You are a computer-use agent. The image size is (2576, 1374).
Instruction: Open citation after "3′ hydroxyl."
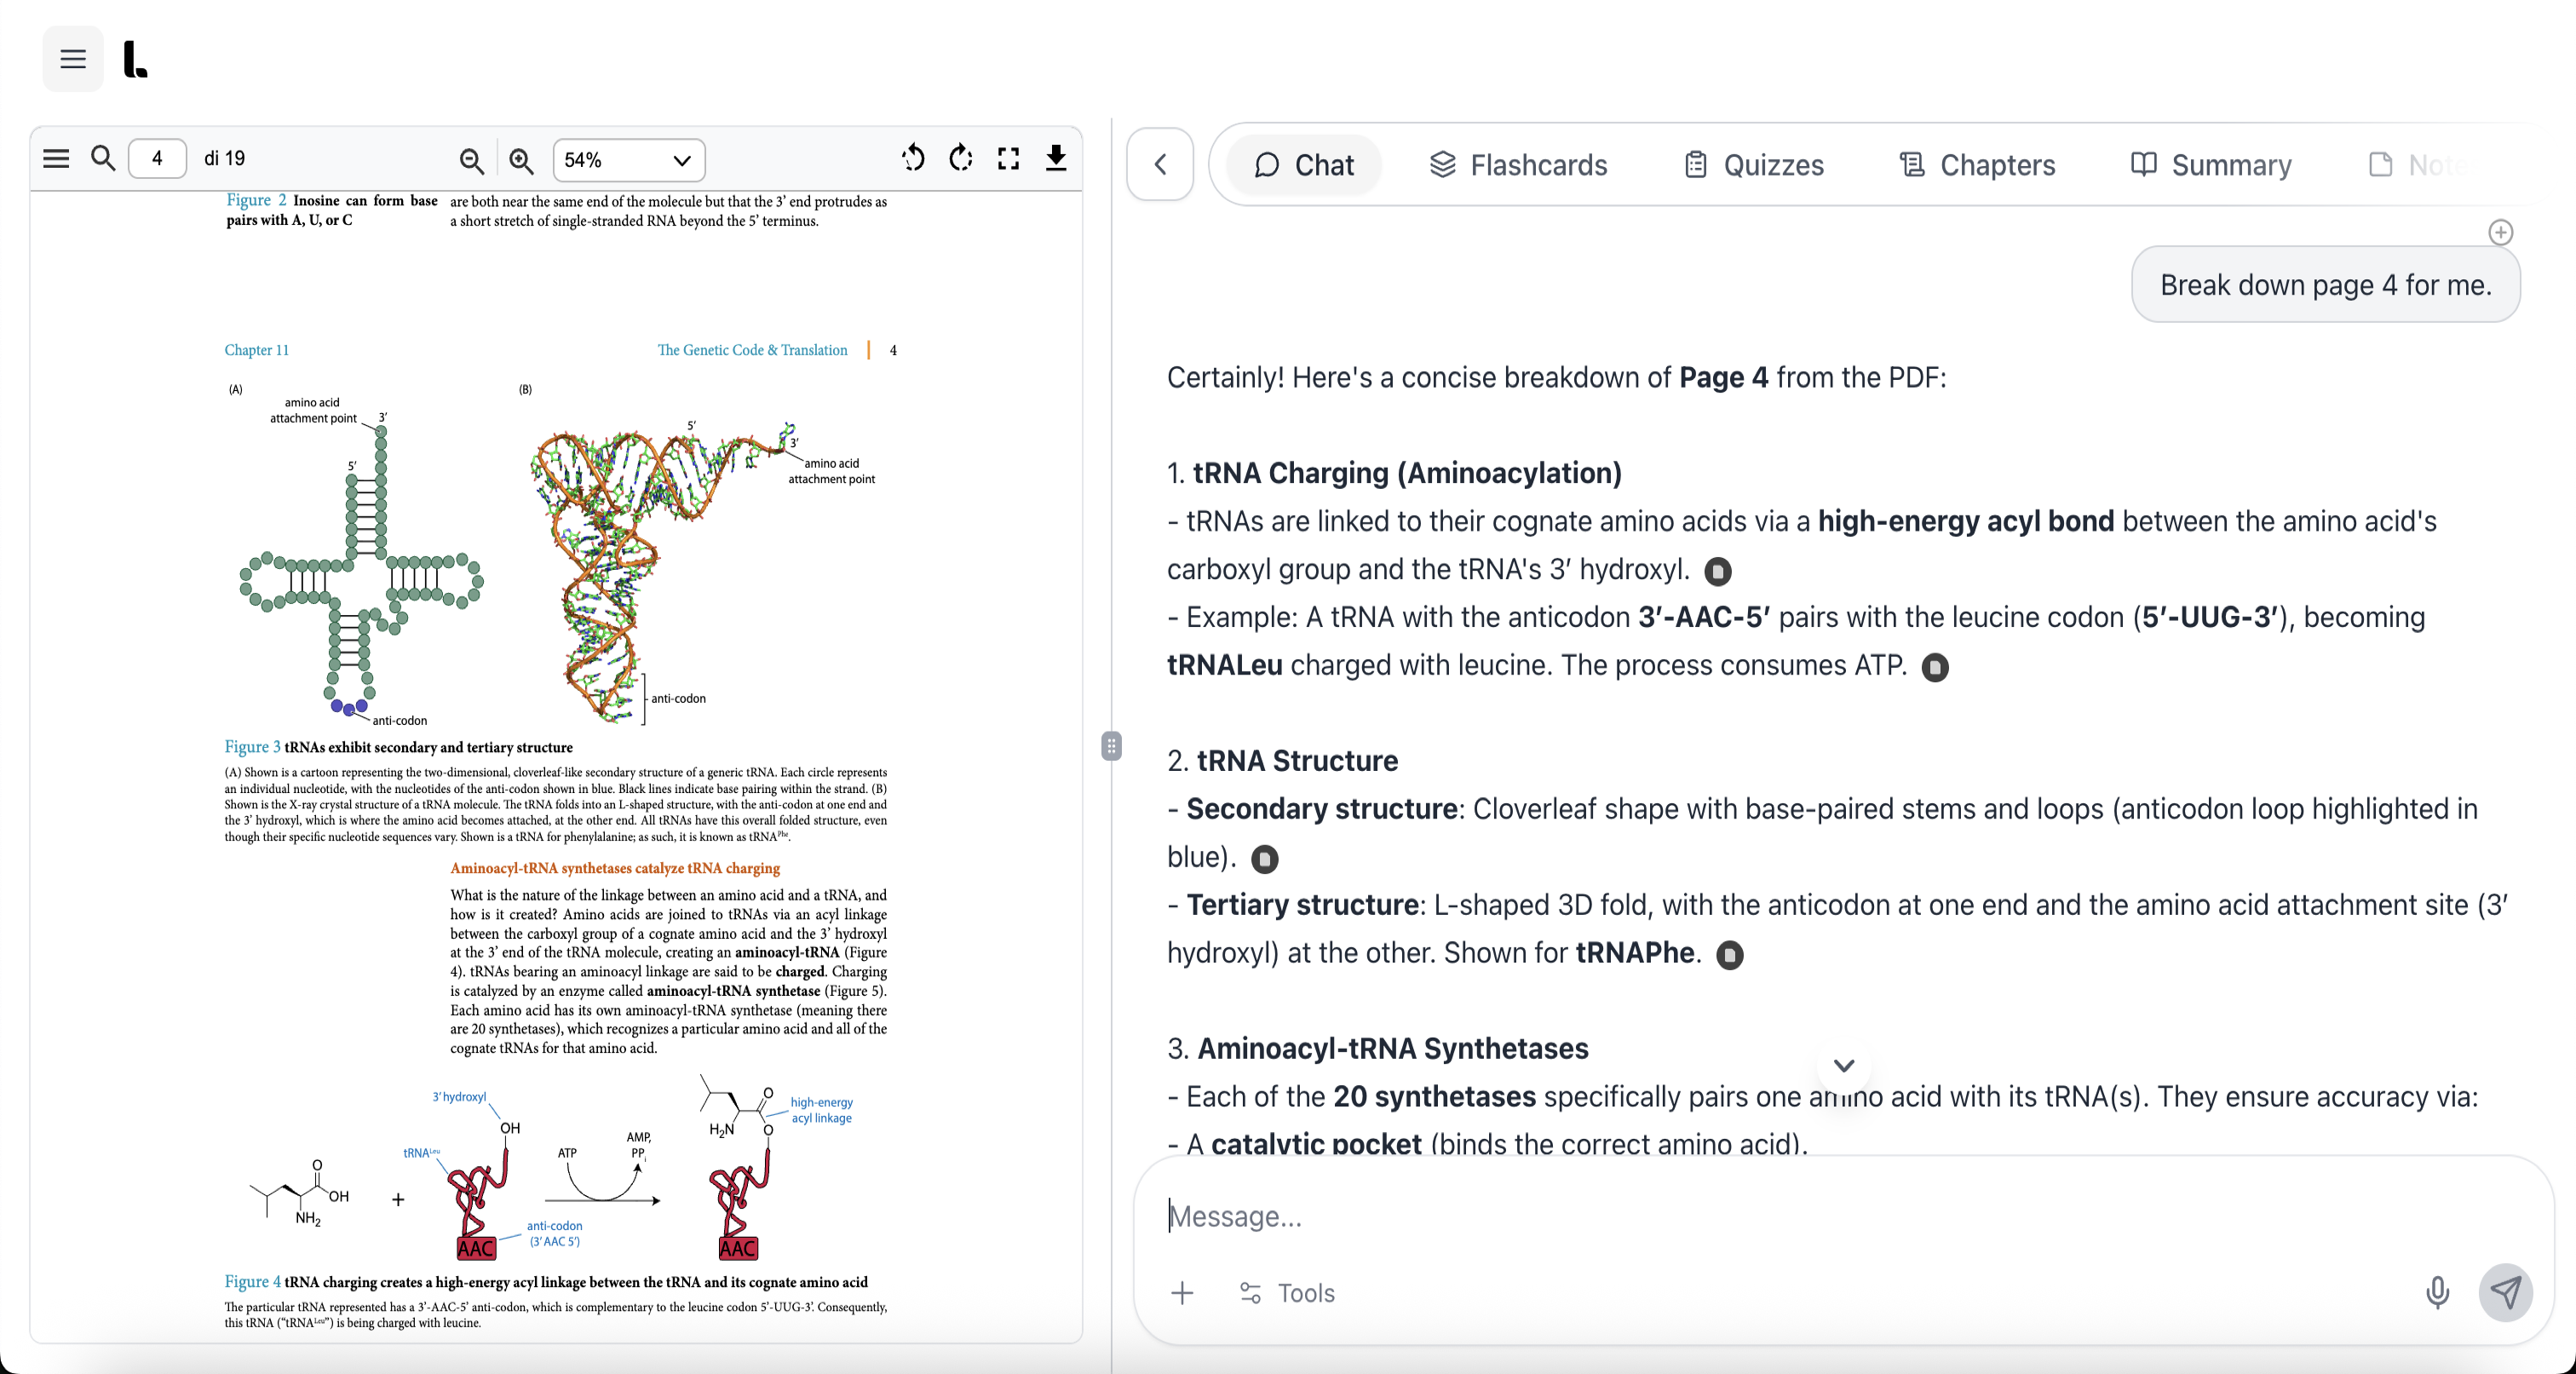[x=1717, y=571]
